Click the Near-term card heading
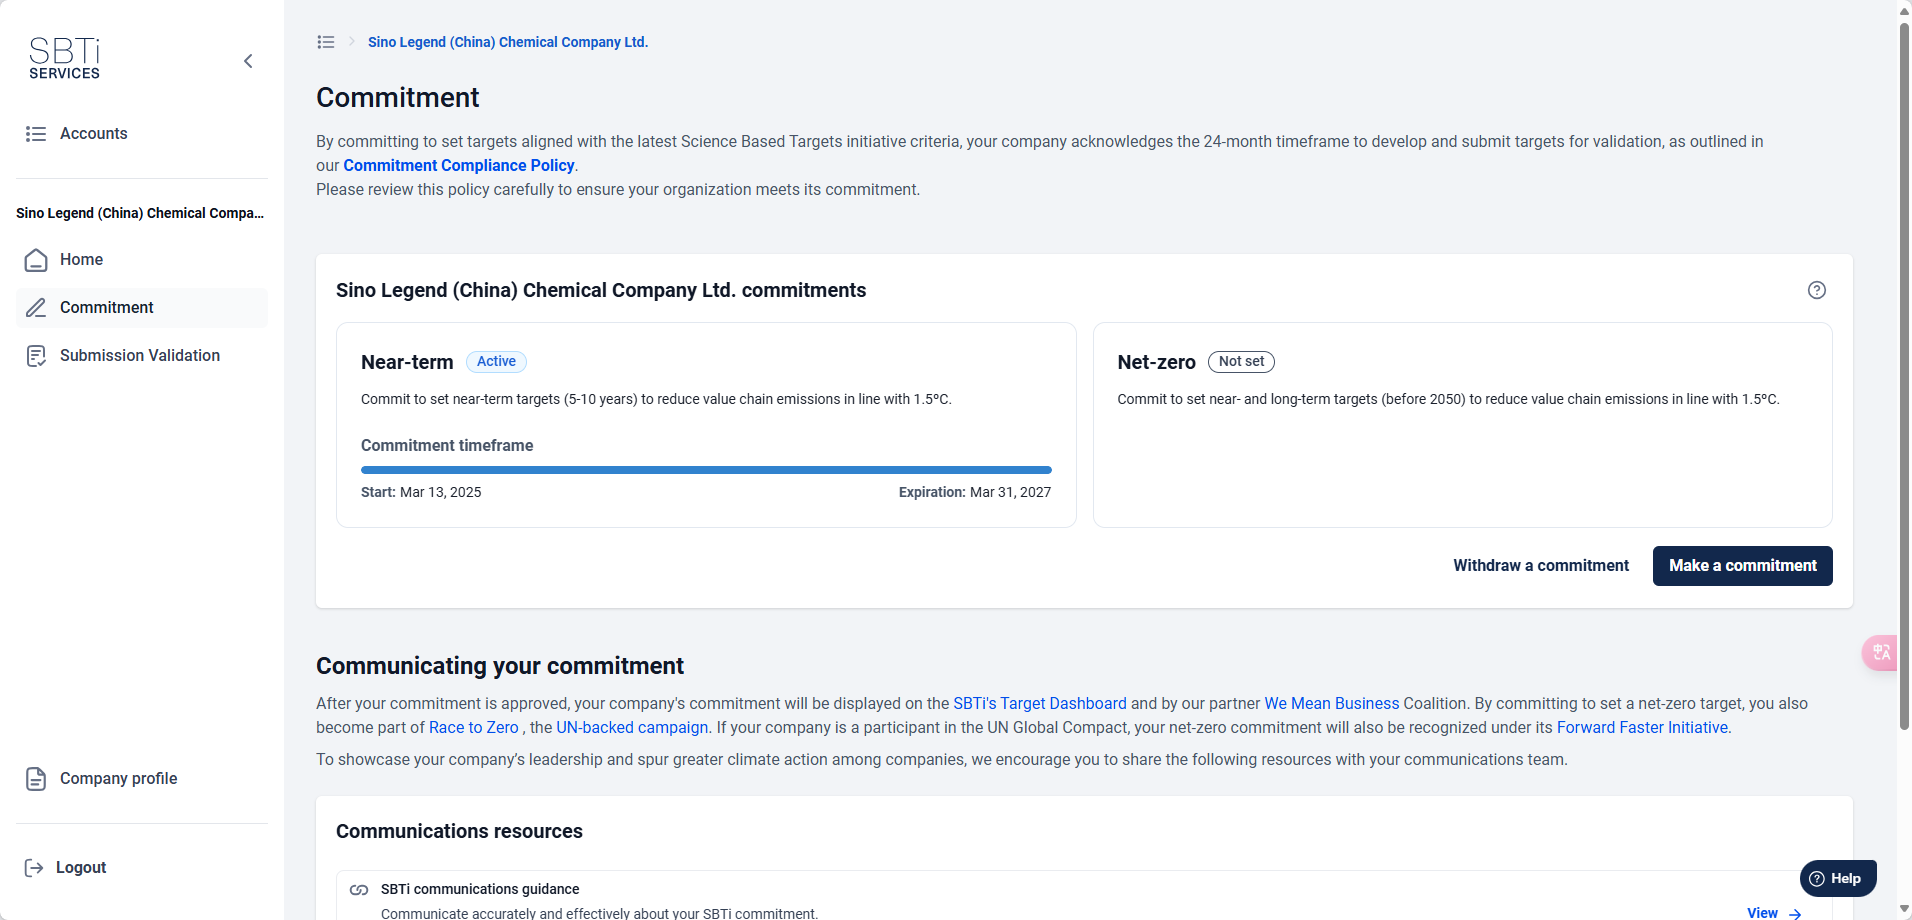 pos(407,362)
